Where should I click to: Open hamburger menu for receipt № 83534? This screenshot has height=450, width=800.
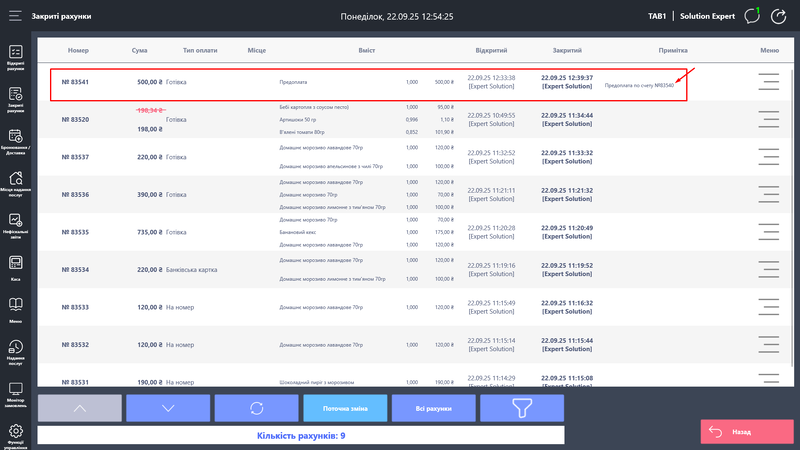coord(768,270)
